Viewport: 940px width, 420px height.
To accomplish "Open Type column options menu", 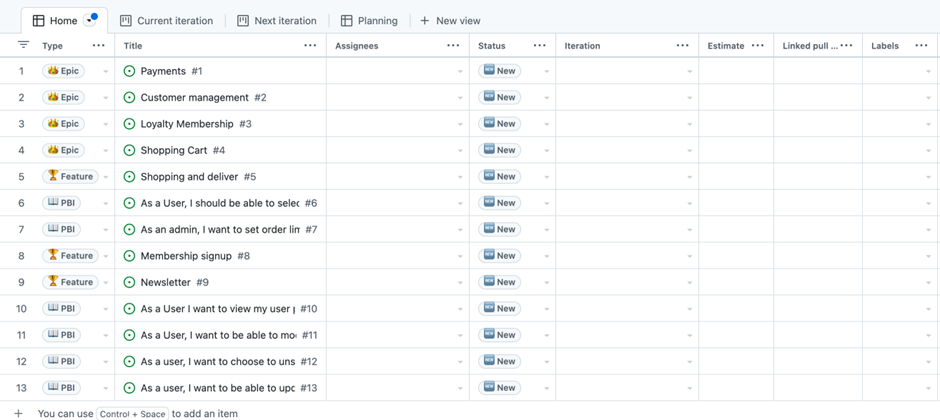I will (x=98, y=46).
